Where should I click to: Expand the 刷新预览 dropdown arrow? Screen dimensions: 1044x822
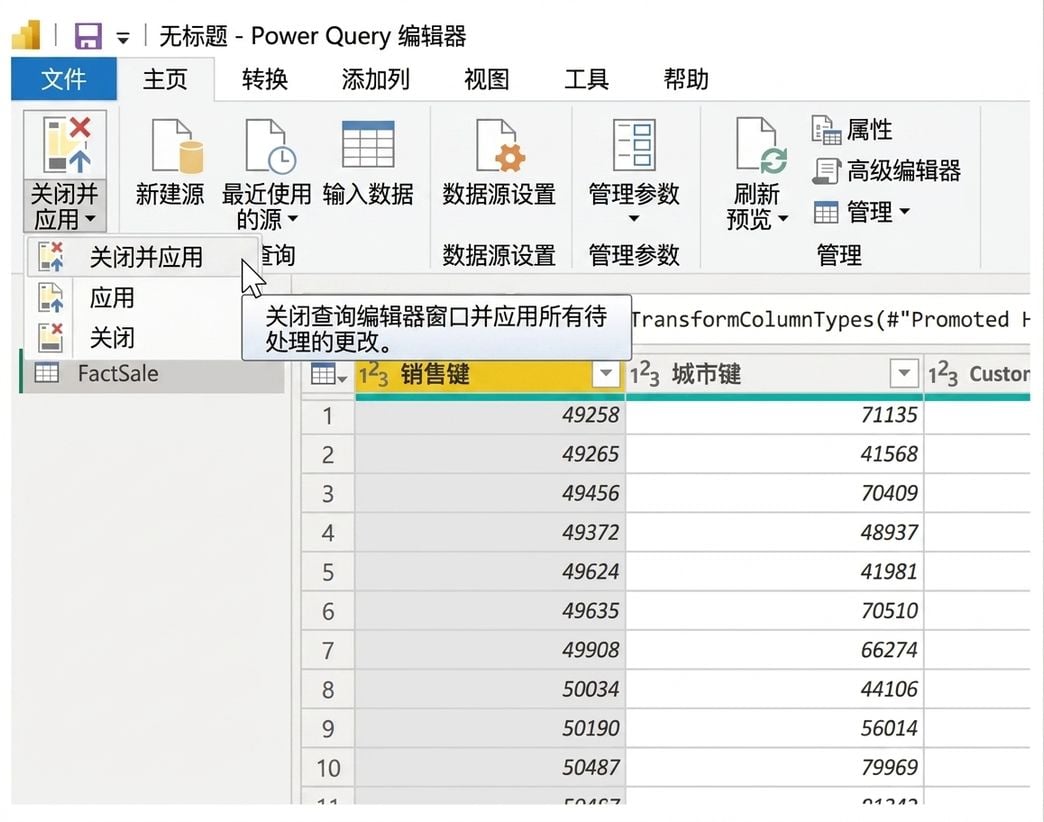pyautogui.click(x=783, y=218)
